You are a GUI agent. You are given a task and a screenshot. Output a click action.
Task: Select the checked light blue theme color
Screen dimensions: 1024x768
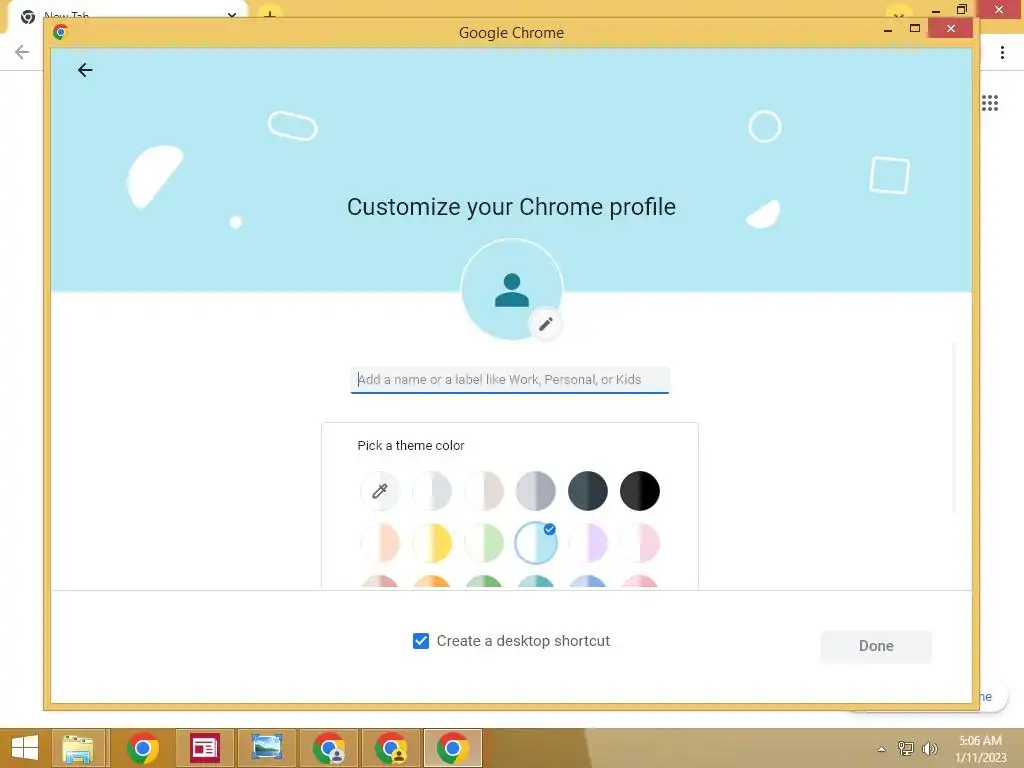[x=536, y=543]
